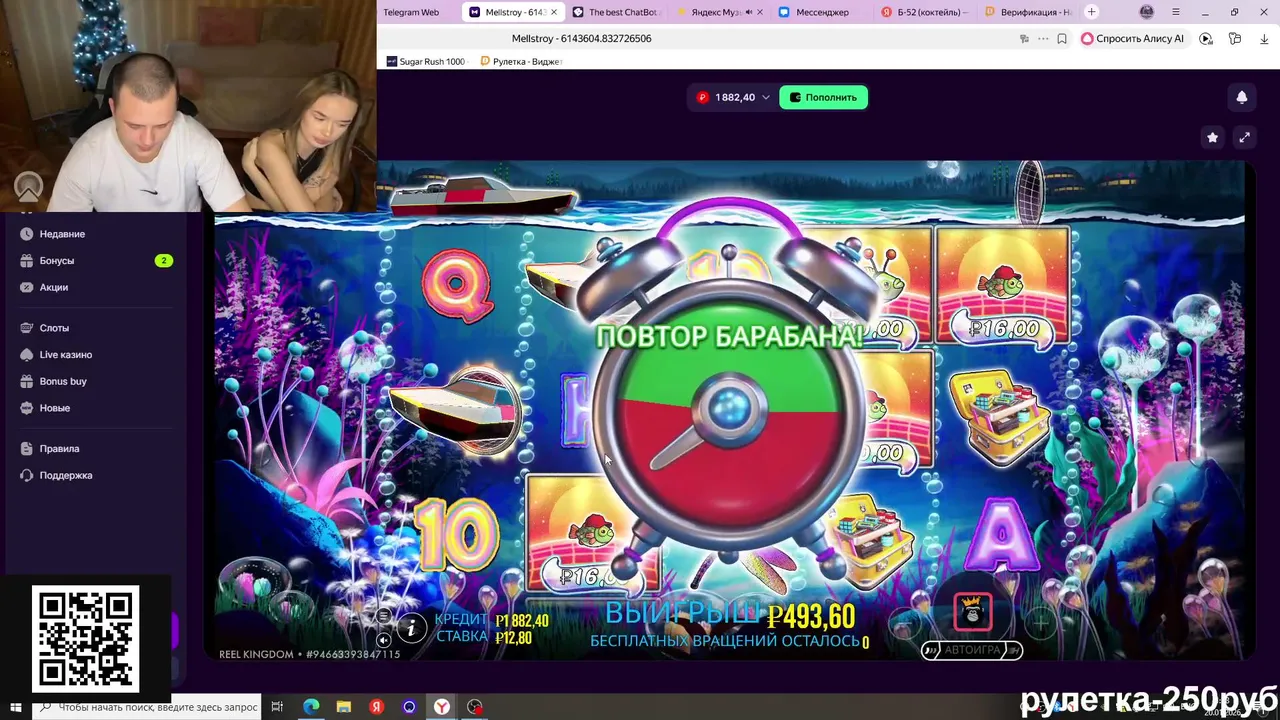Open the browser profile avatar
1280x720 pixels.
(1147, 12)
